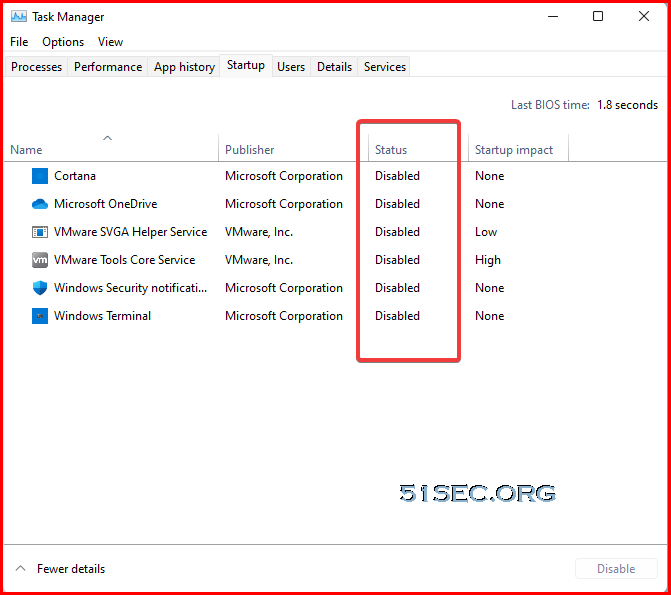Collapse view using Fewer details chevron
The image size is (671, 595).
(20, 568)
